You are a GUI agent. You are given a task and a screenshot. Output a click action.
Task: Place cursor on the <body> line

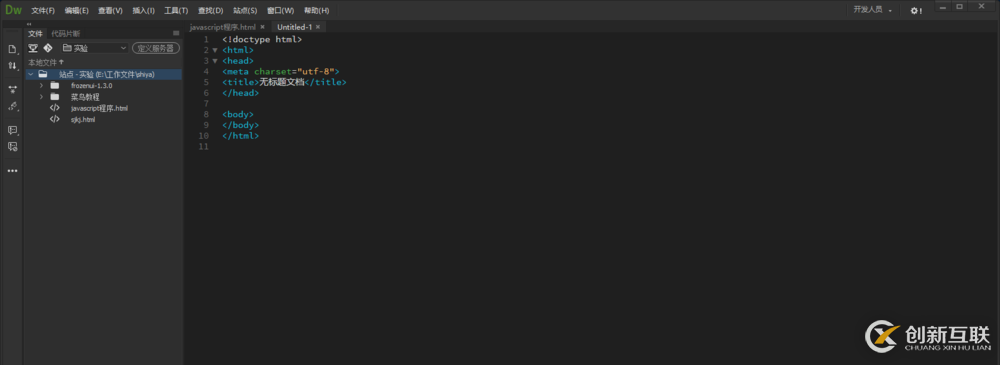[238, 114]
